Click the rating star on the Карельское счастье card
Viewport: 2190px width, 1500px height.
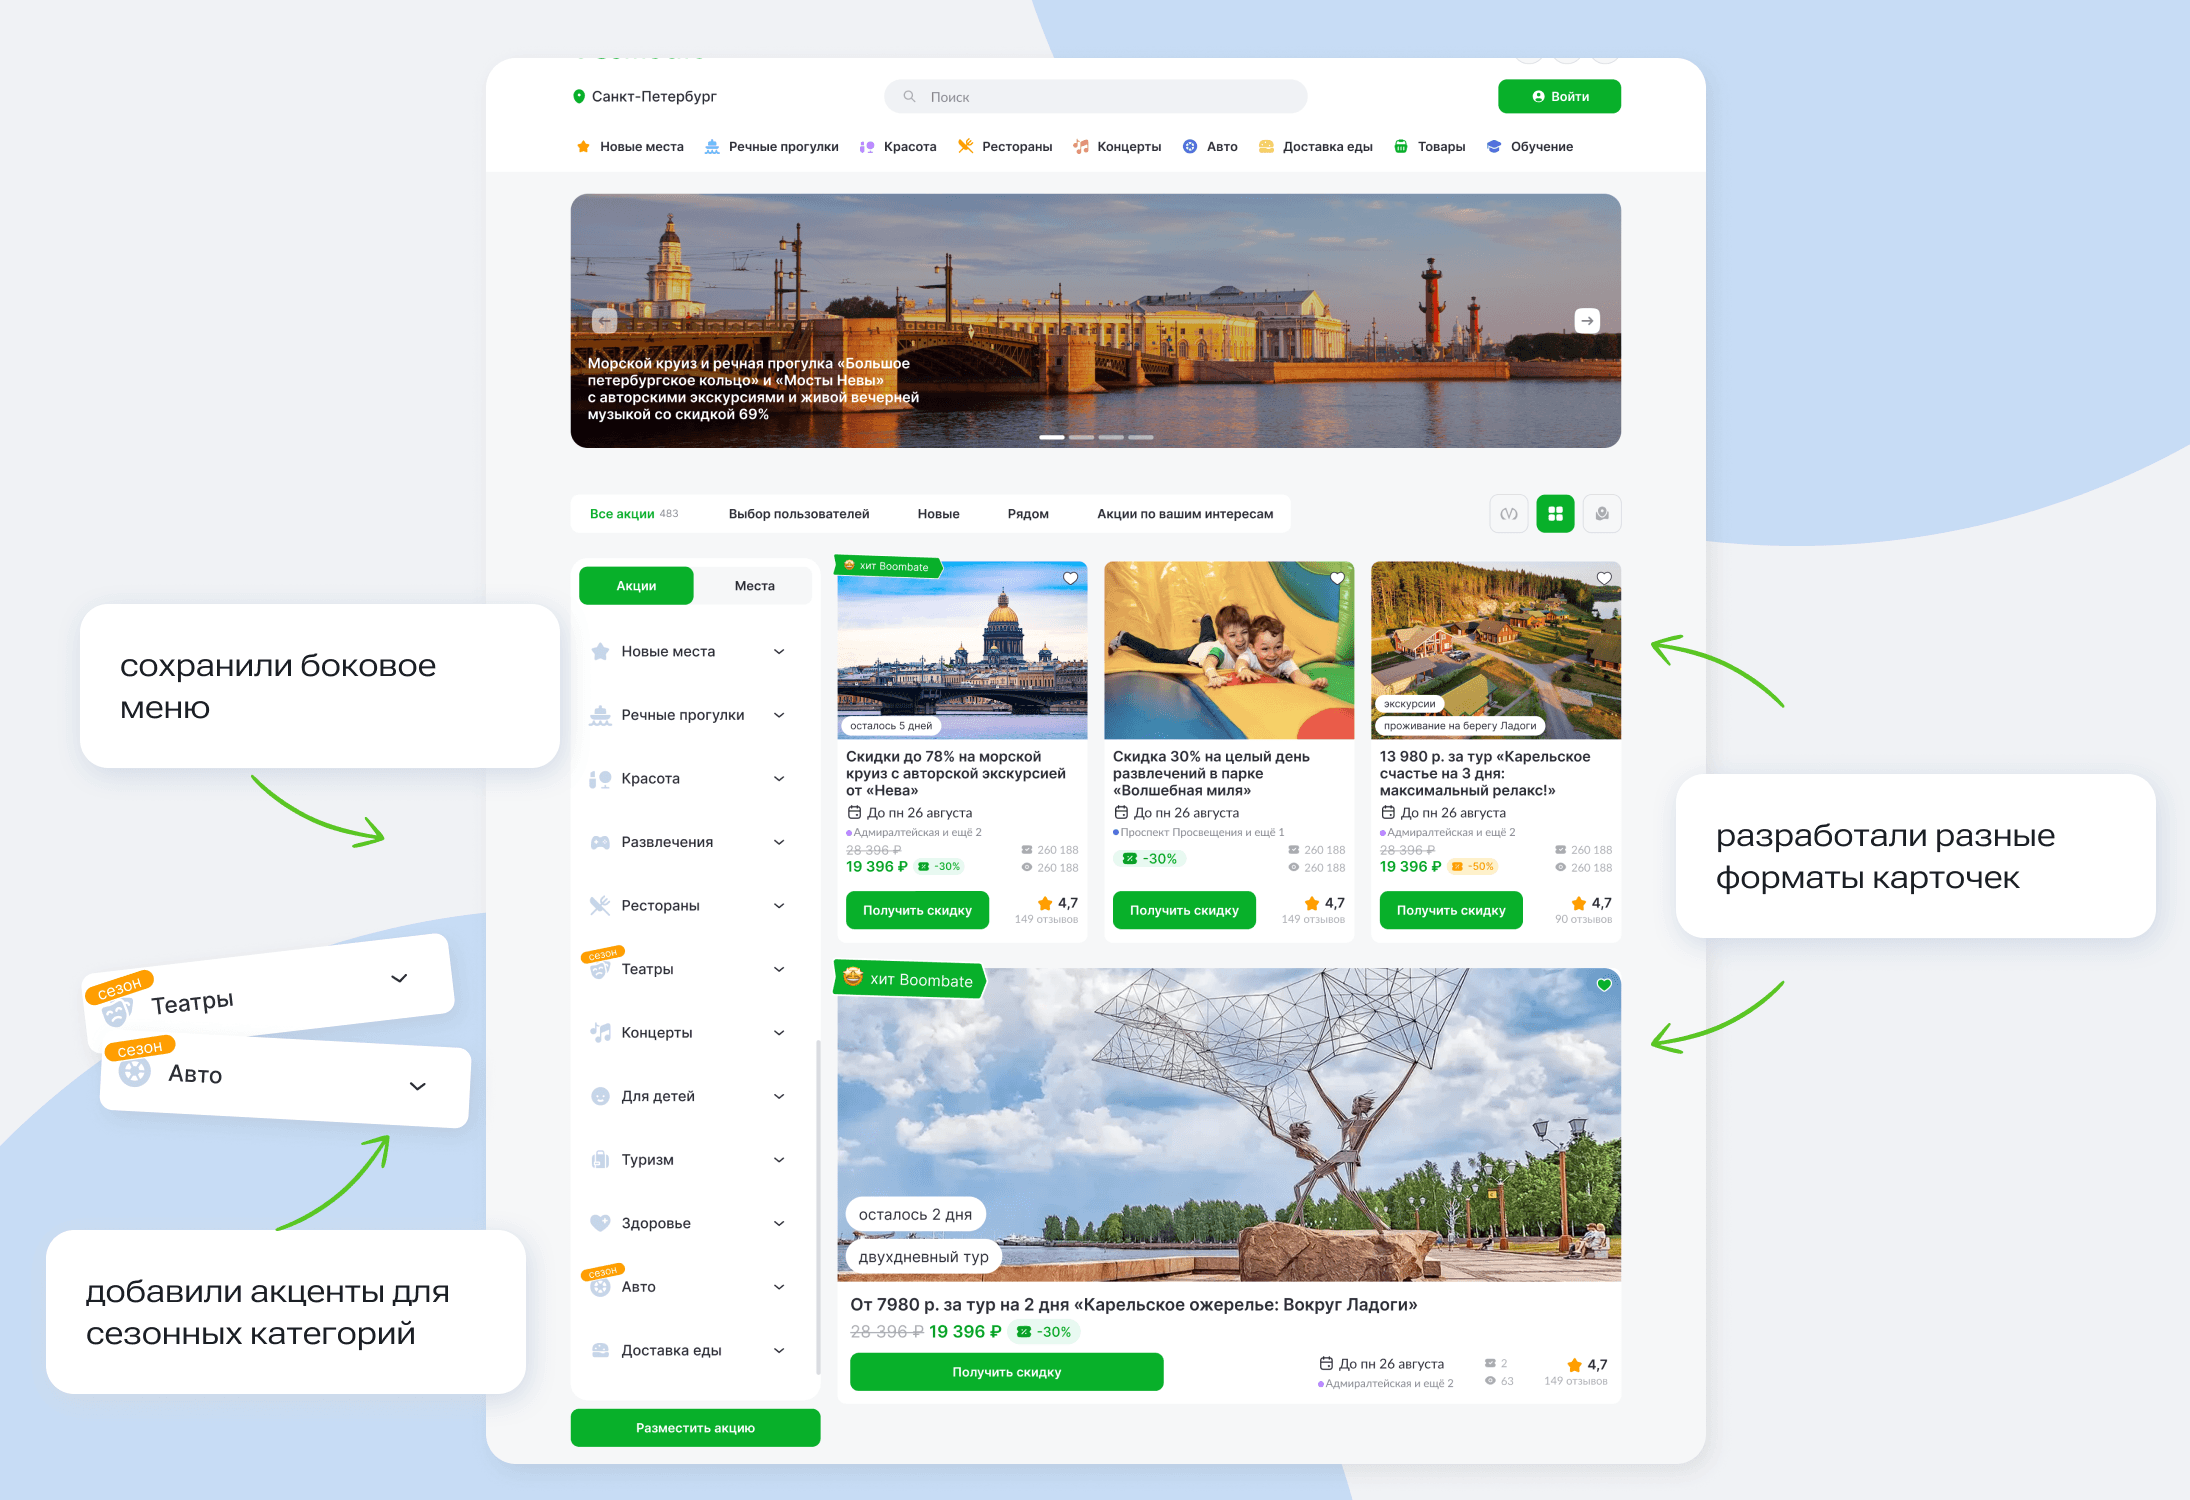1578,903
